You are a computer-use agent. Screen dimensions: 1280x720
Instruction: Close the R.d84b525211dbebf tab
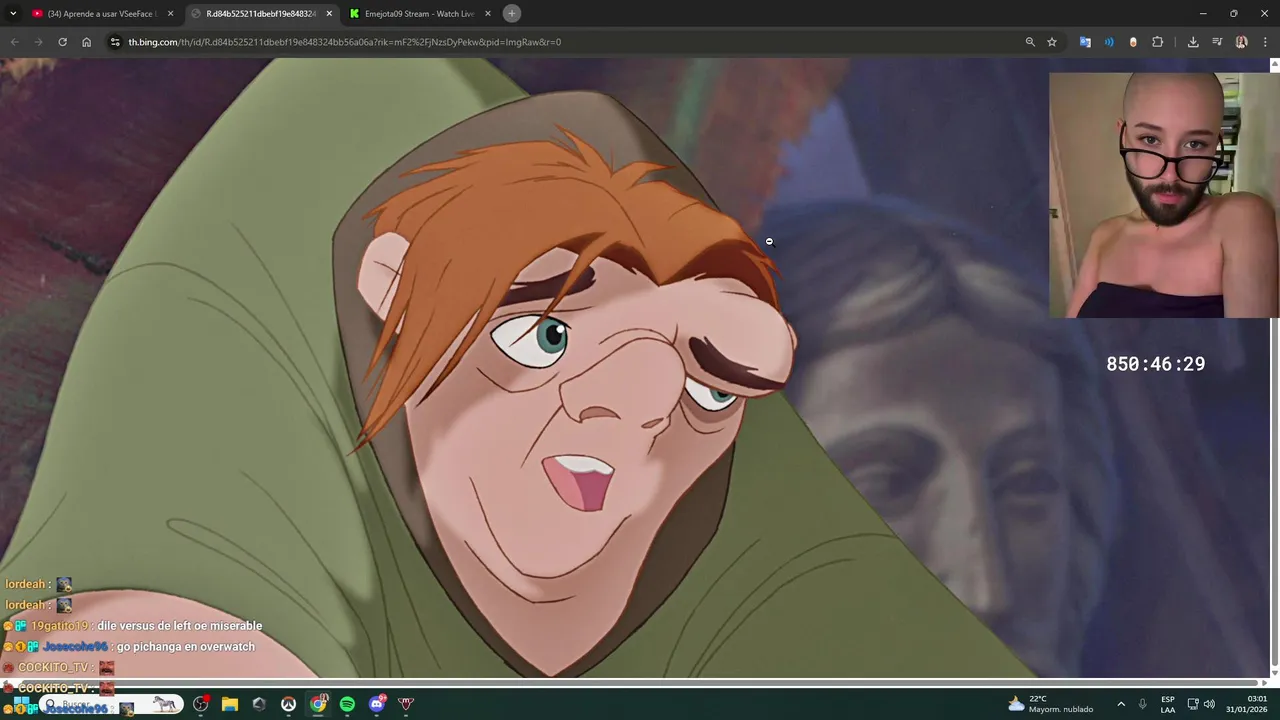(329, 14)
